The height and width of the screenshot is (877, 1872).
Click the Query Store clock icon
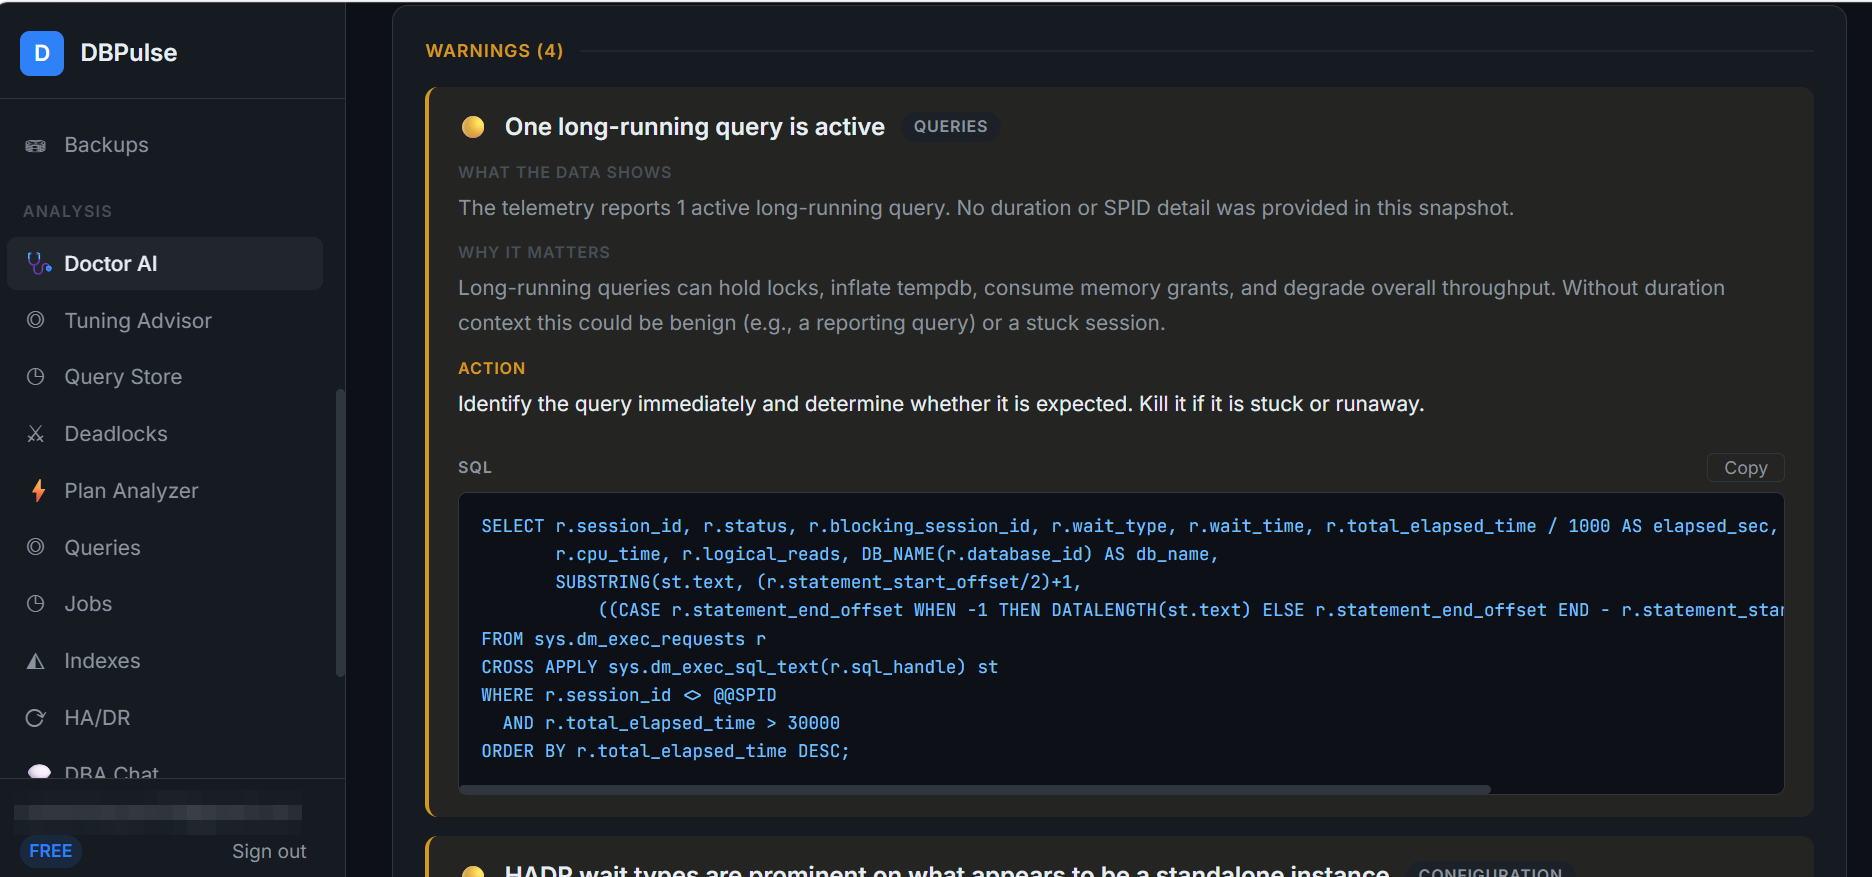pos(36,377)
